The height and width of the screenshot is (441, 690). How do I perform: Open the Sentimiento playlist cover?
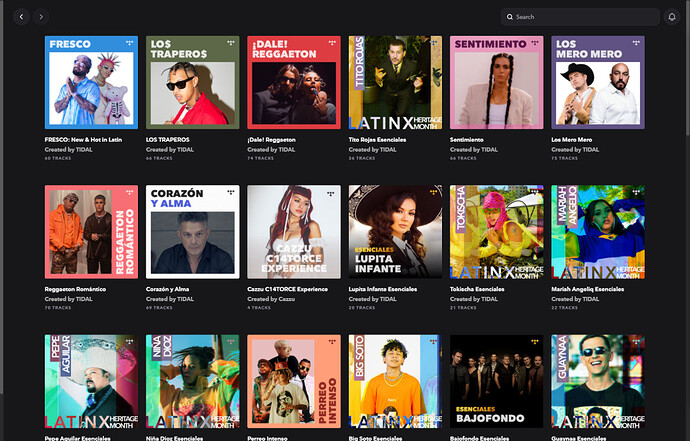click(496, 82)
